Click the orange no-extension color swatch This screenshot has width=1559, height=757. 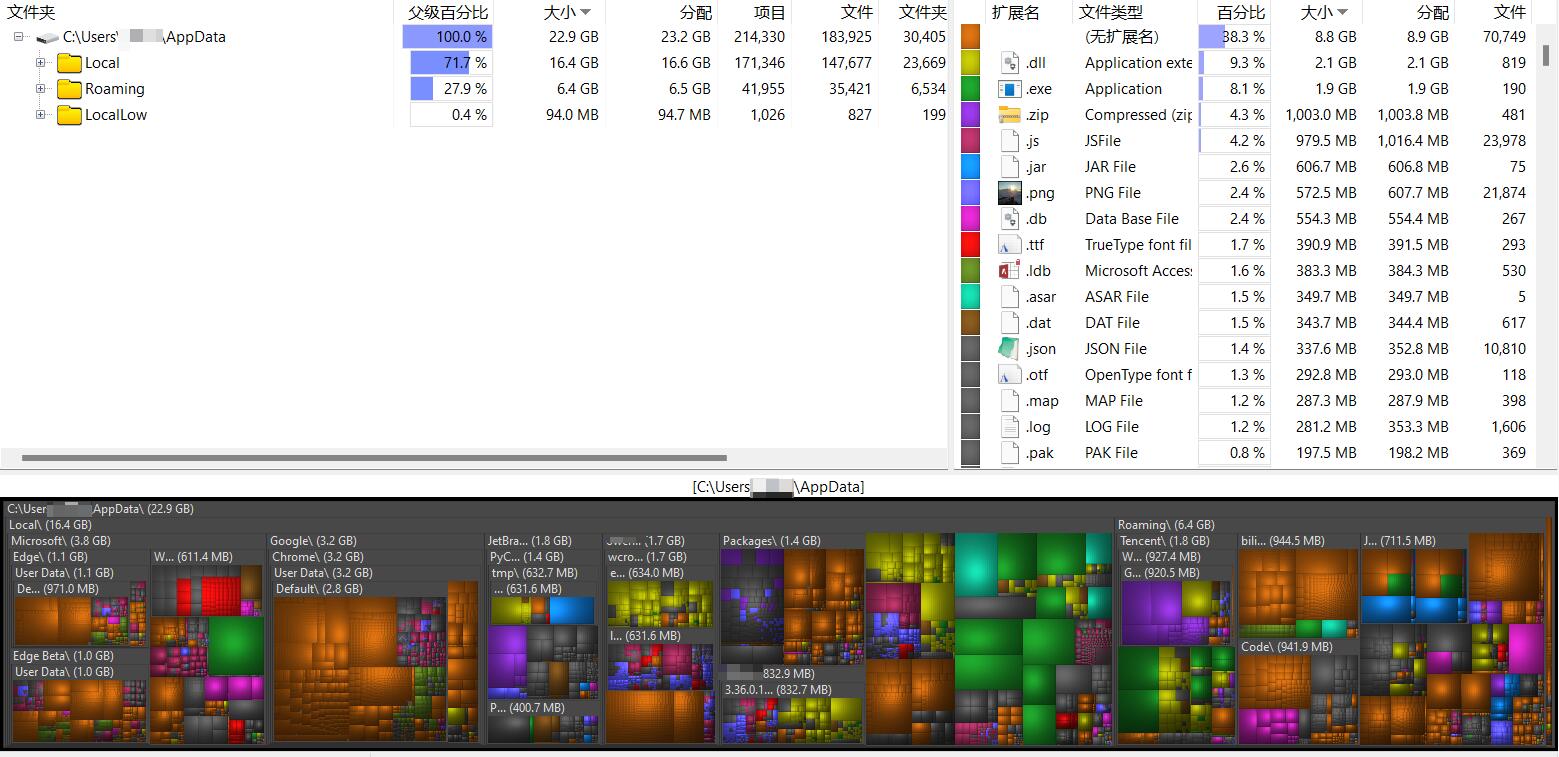pyautogui.click(x=970, y=37)
